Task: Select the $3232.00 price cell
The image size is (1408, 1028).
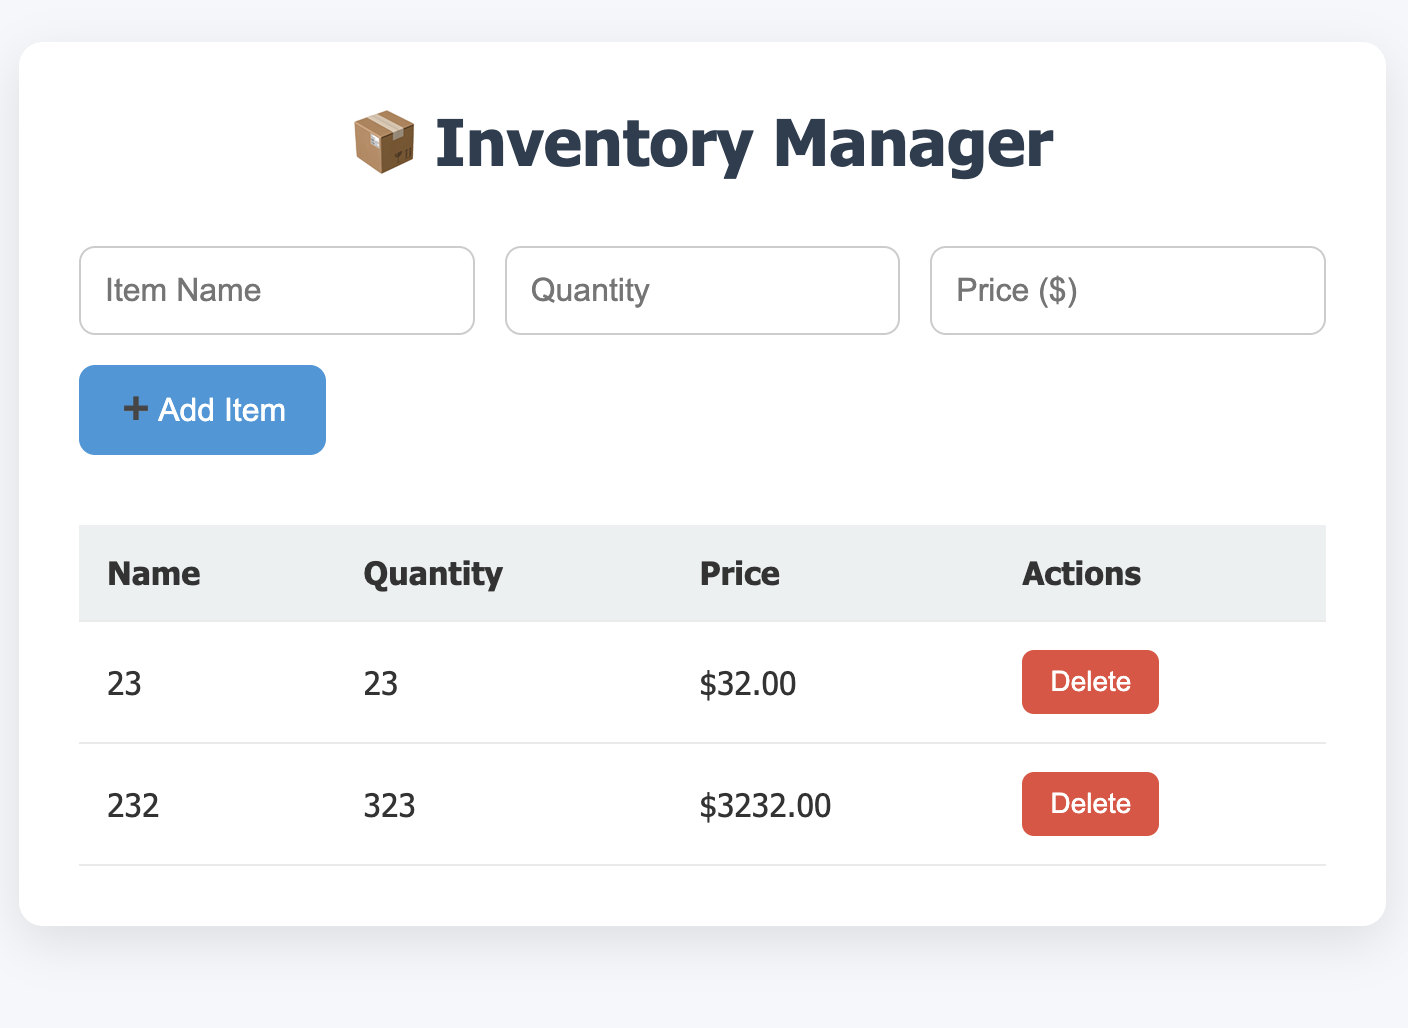Action: coord(765,806)
